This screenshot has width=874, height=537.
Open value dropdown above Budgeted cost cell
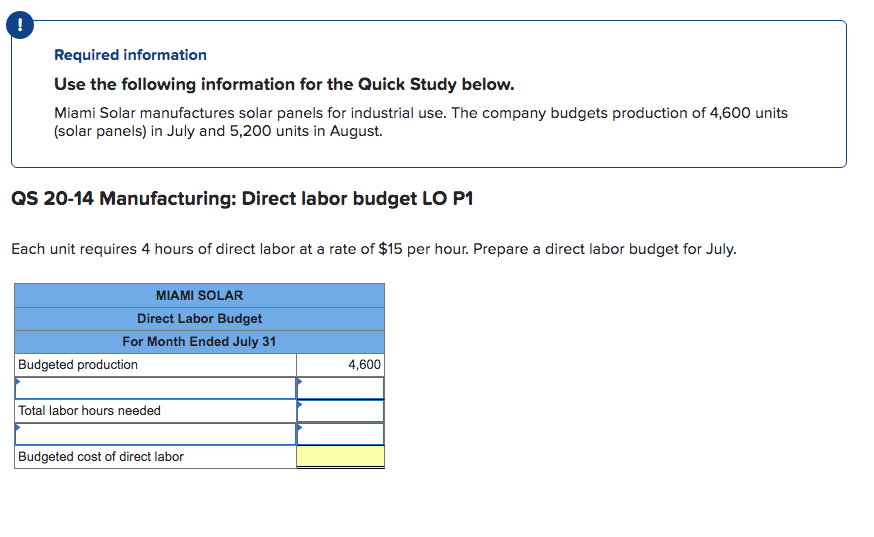pyautogui.click(x=340, y=434)
